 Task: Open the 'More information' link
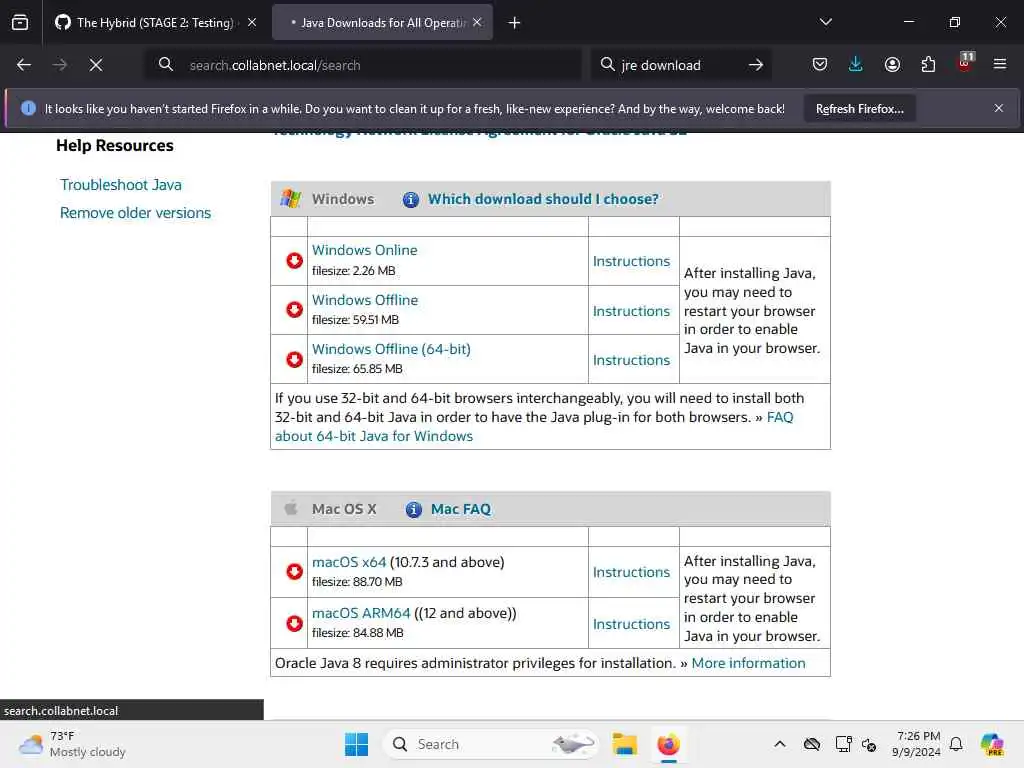[748, 663]
